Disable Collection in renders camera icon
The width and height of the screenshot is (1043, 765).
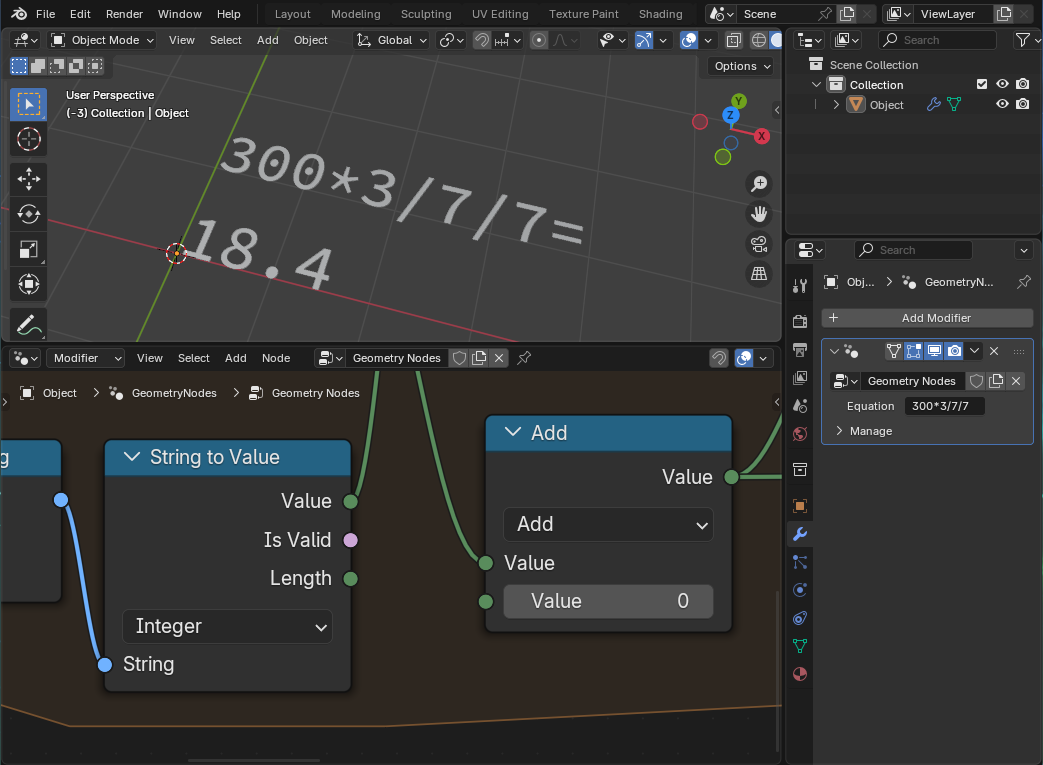coord(1023,84)
